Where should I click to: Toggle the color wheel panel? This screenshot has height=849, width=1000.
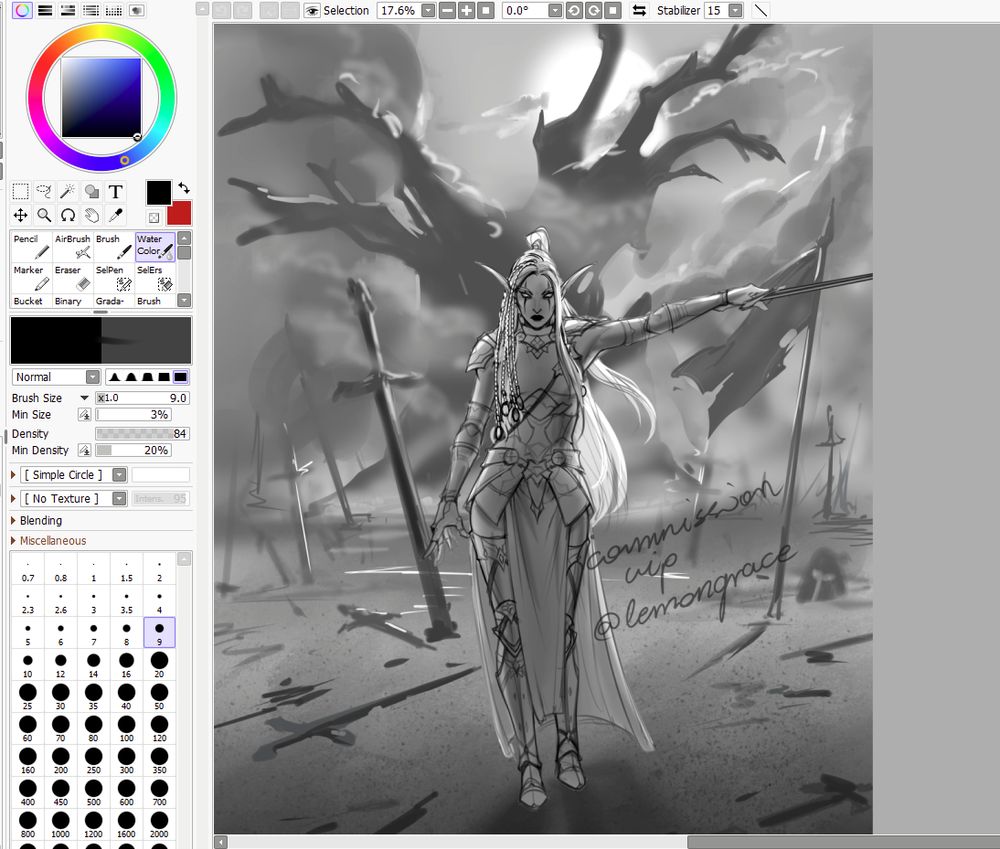[x=22, y=10]
